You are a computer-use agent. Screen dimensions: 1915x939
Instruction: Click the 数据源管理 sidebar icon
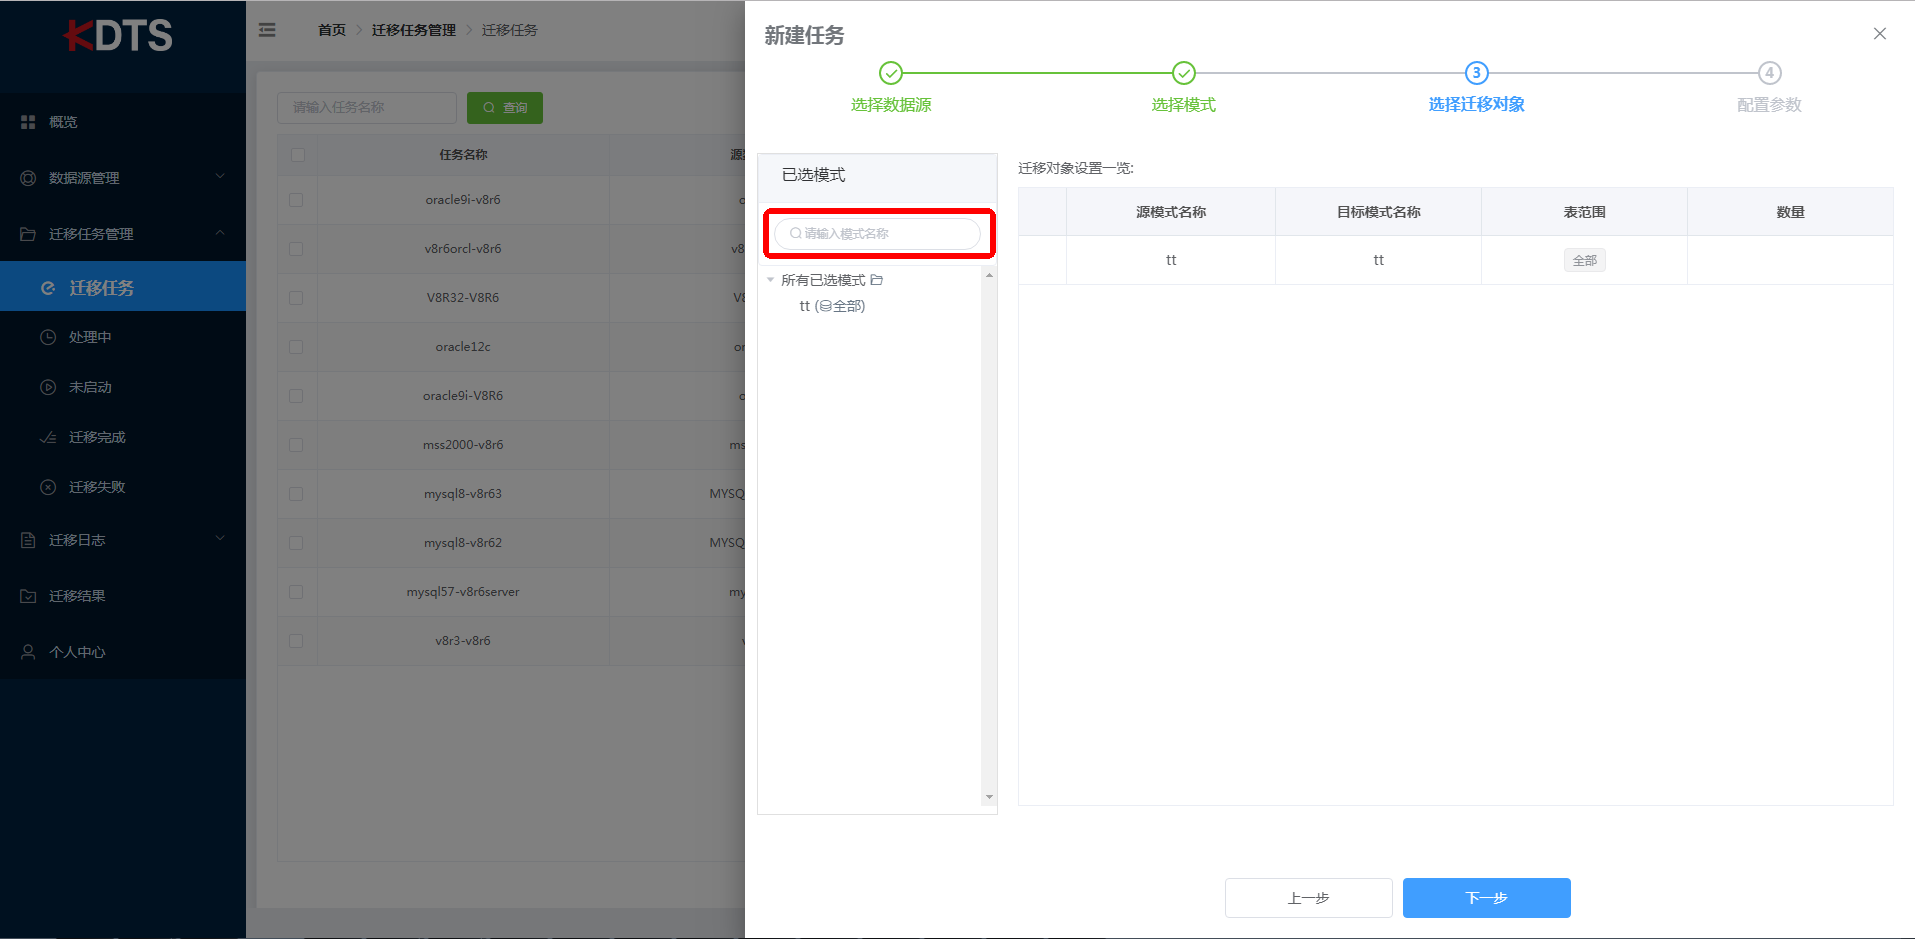28,178
